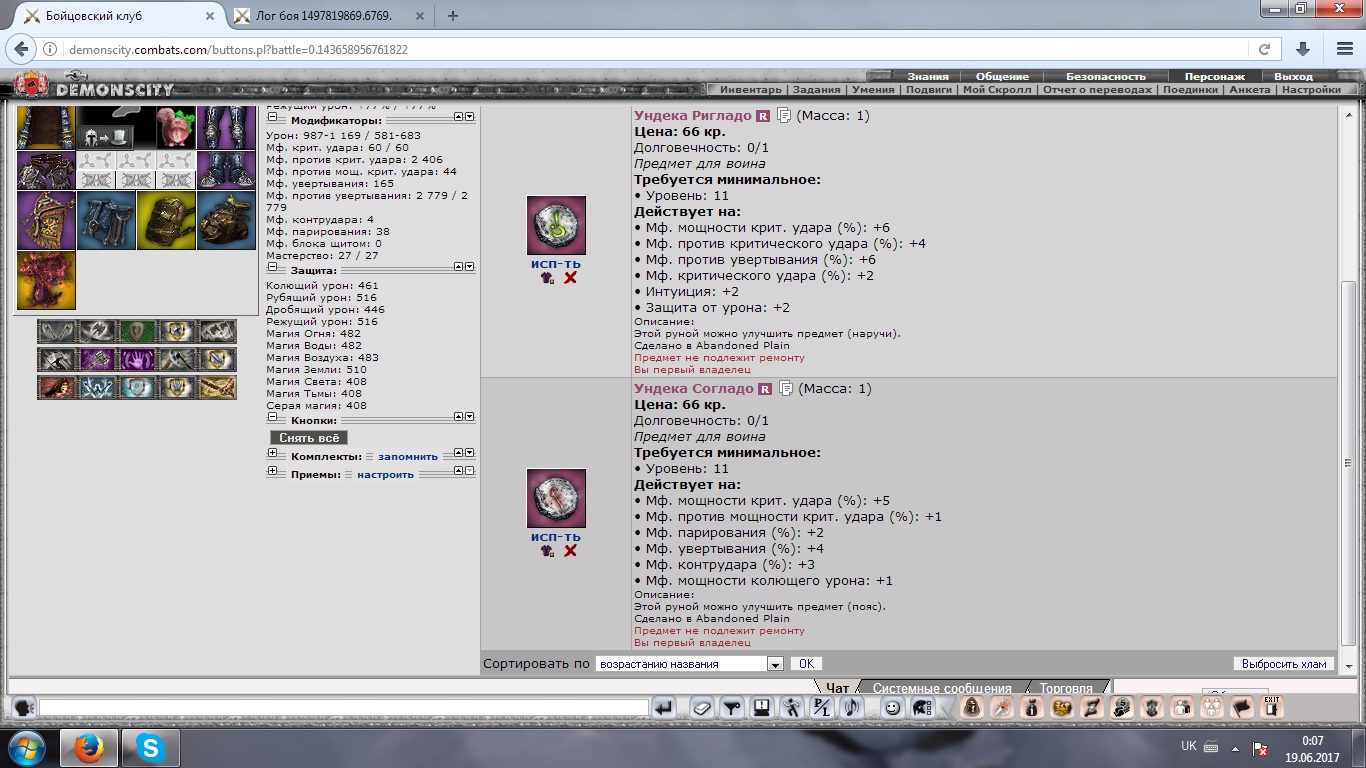Click запомнить link next to Комплекты

[408, 456]
